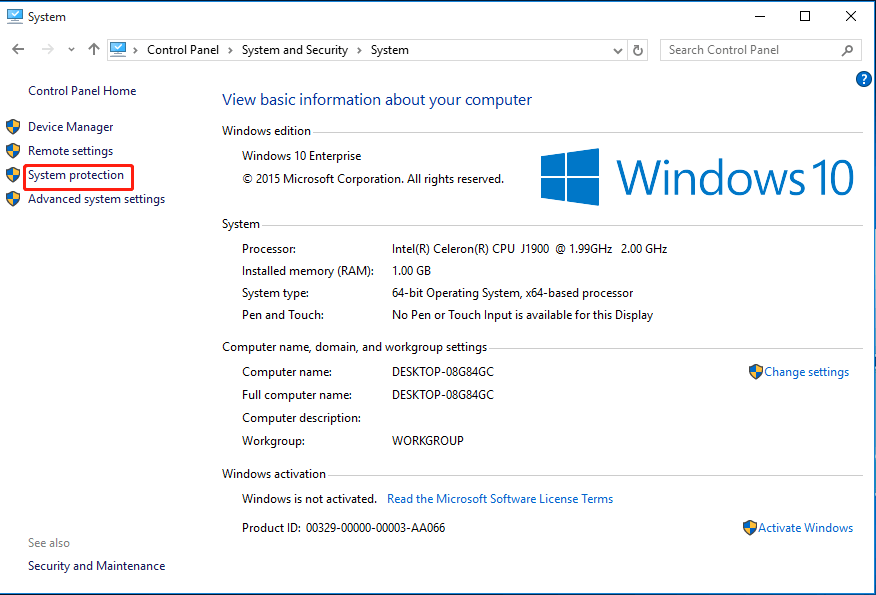The height and width of the screenshot is (595, 876).
Task: Open Advanced system settings
Action: 96,199
